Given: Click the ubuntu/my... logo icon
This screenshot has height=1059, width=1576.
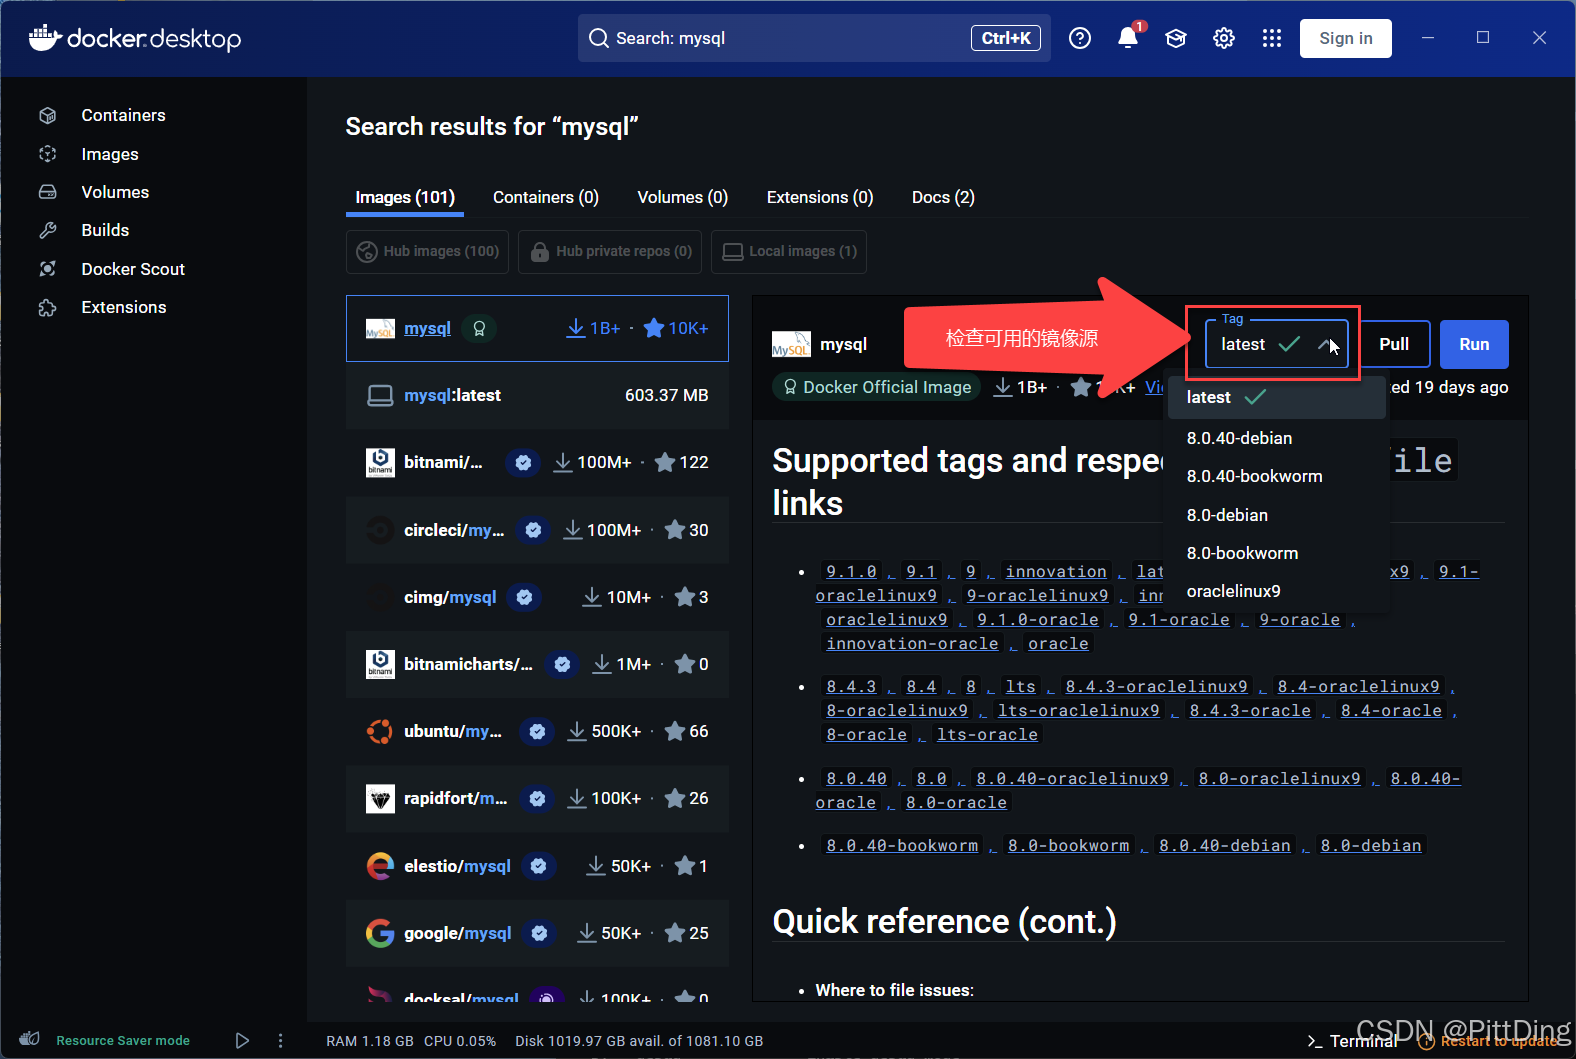Looking at the screenshot, I should (x=380, y=731).
